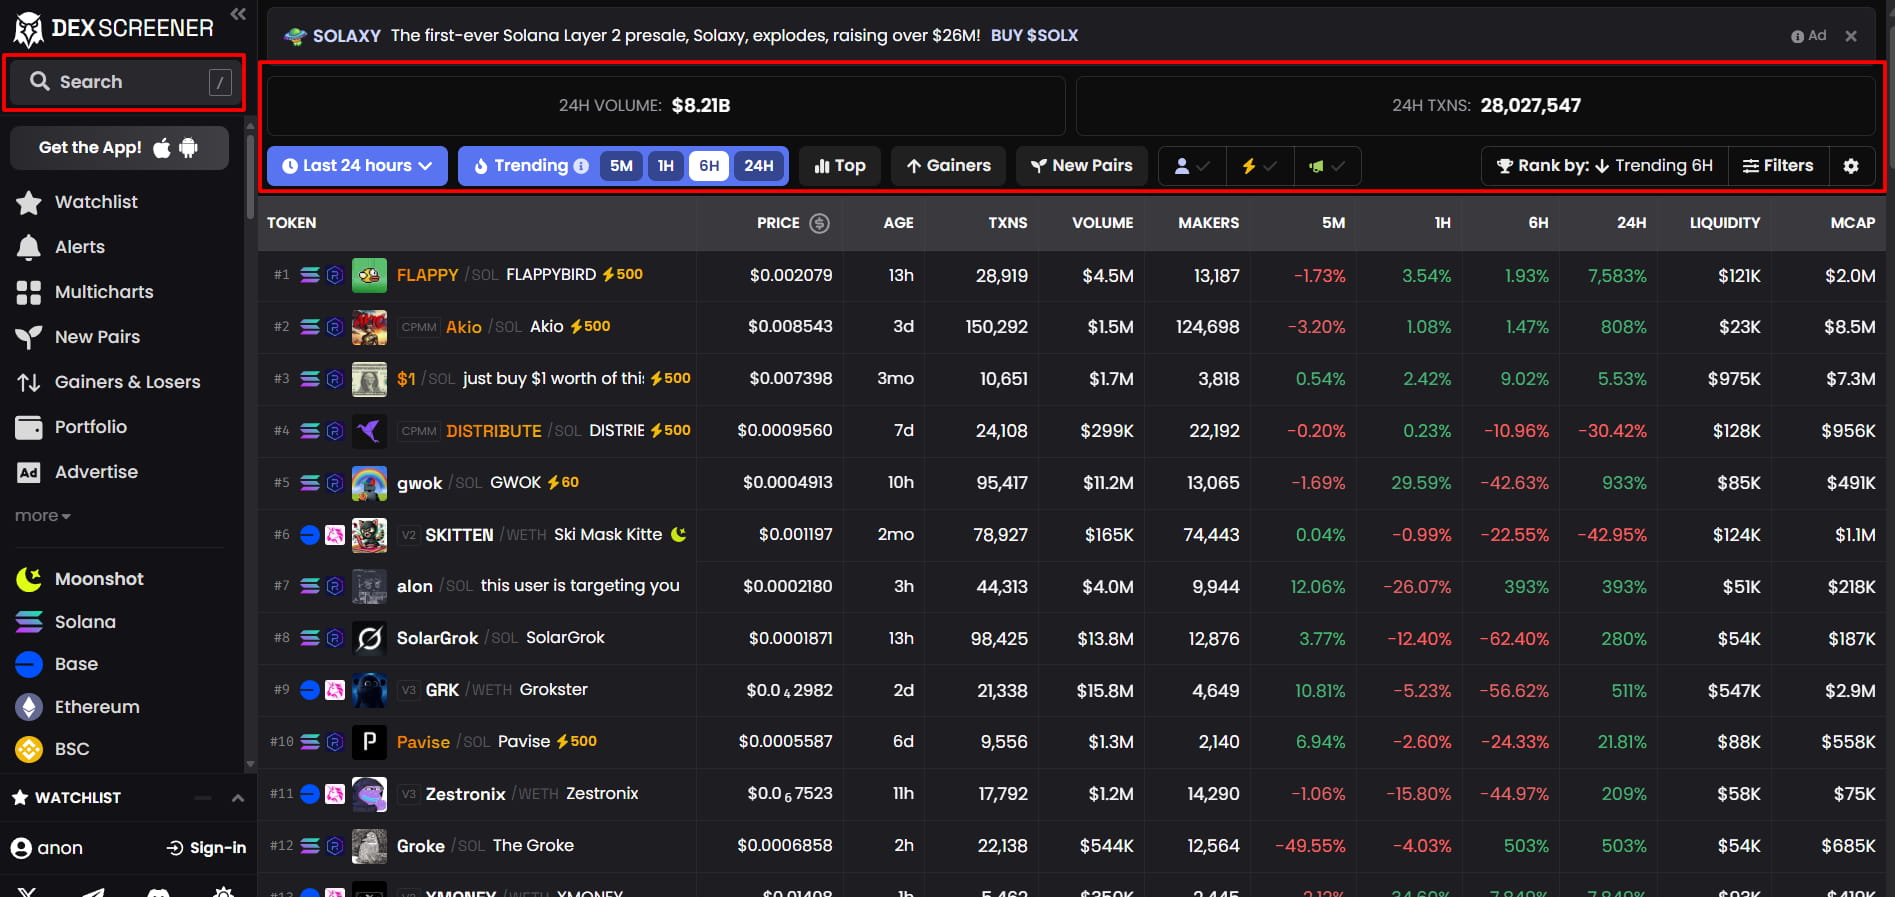Select the 5M trending timeframe
Viewport: 1895px width, 897px height.
622,166
